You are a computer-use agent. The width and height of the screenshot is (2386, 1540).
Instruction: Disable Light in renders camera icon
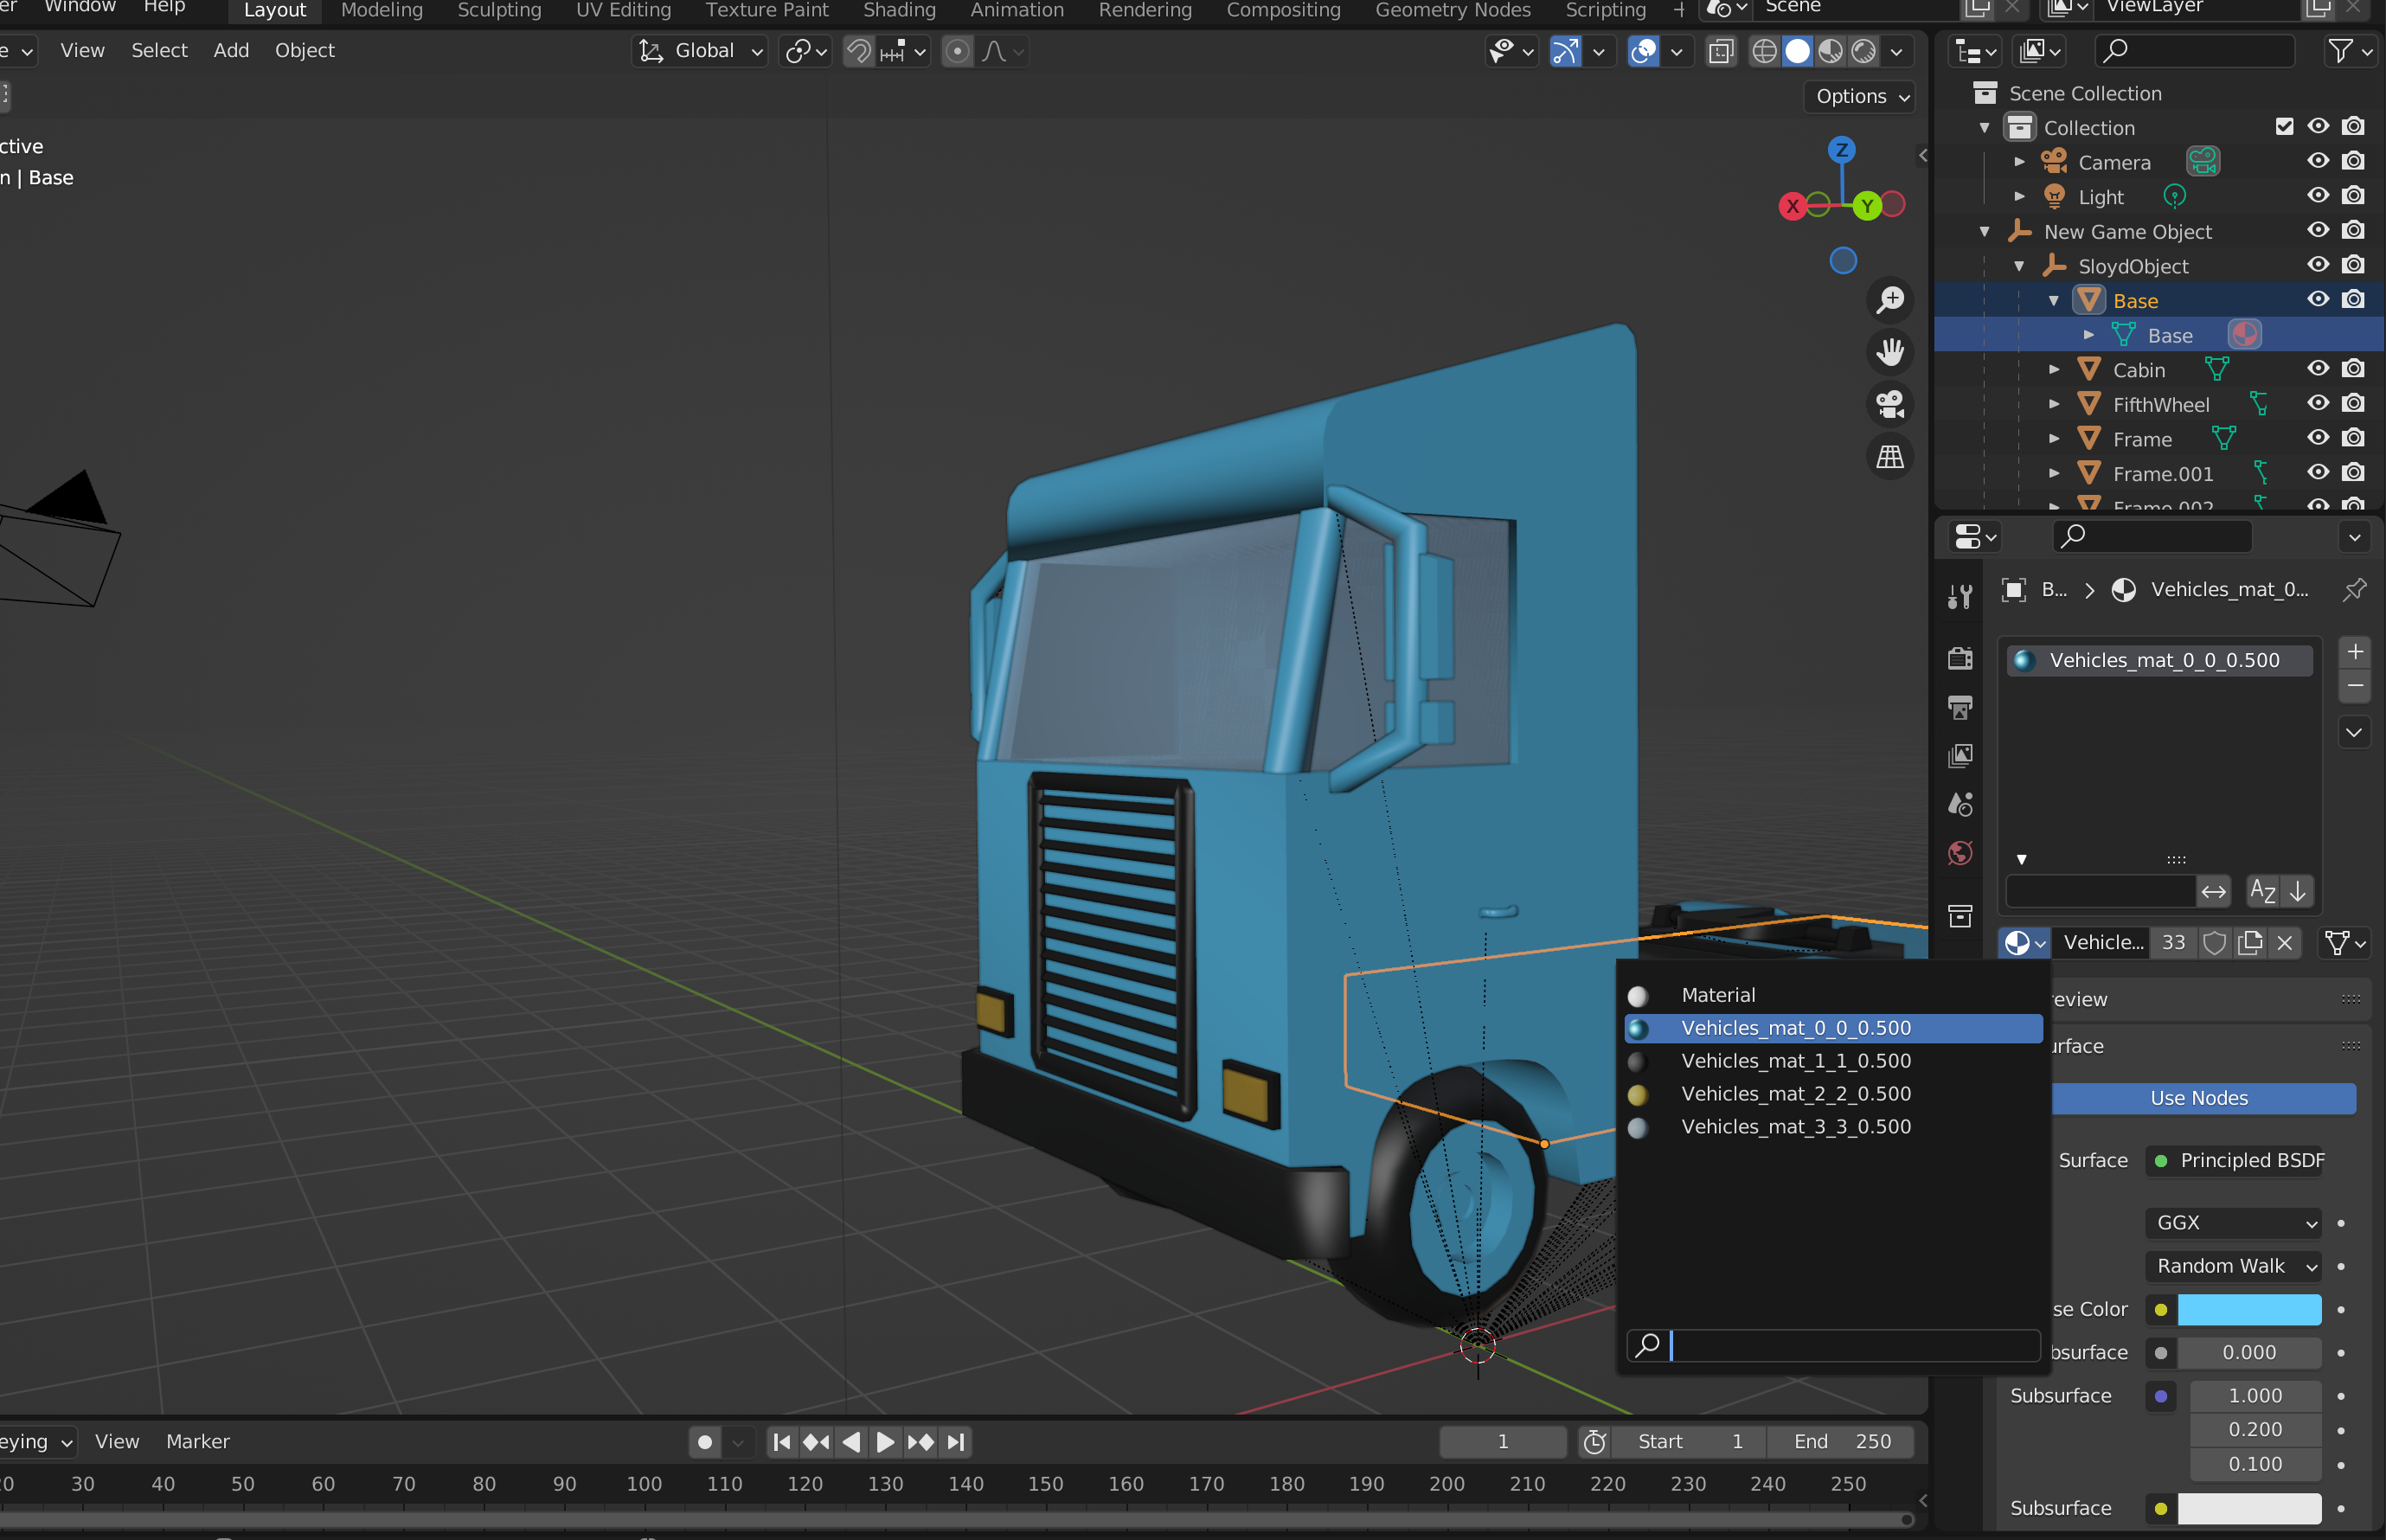[x=2354, y=196]
